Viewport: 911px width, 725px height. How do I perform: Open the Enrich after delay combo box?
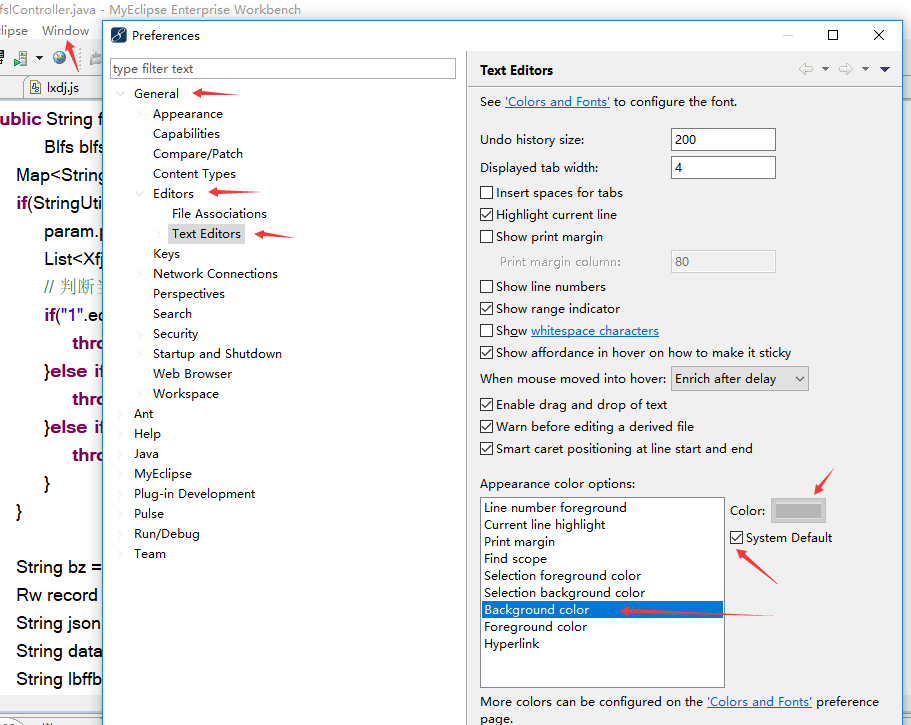[739, 379]
